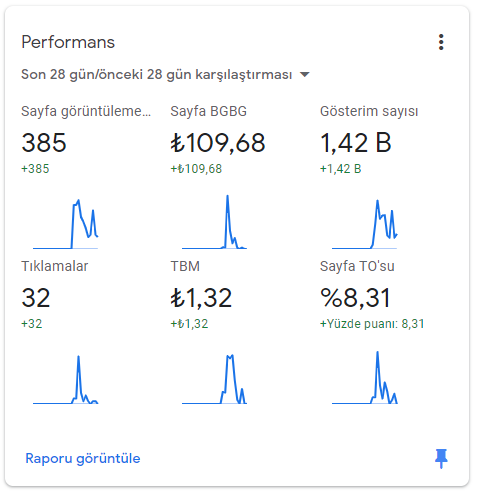Click the ₺1,32 TBM value
The image size is (478, 494).
click(x=201, y=298)
